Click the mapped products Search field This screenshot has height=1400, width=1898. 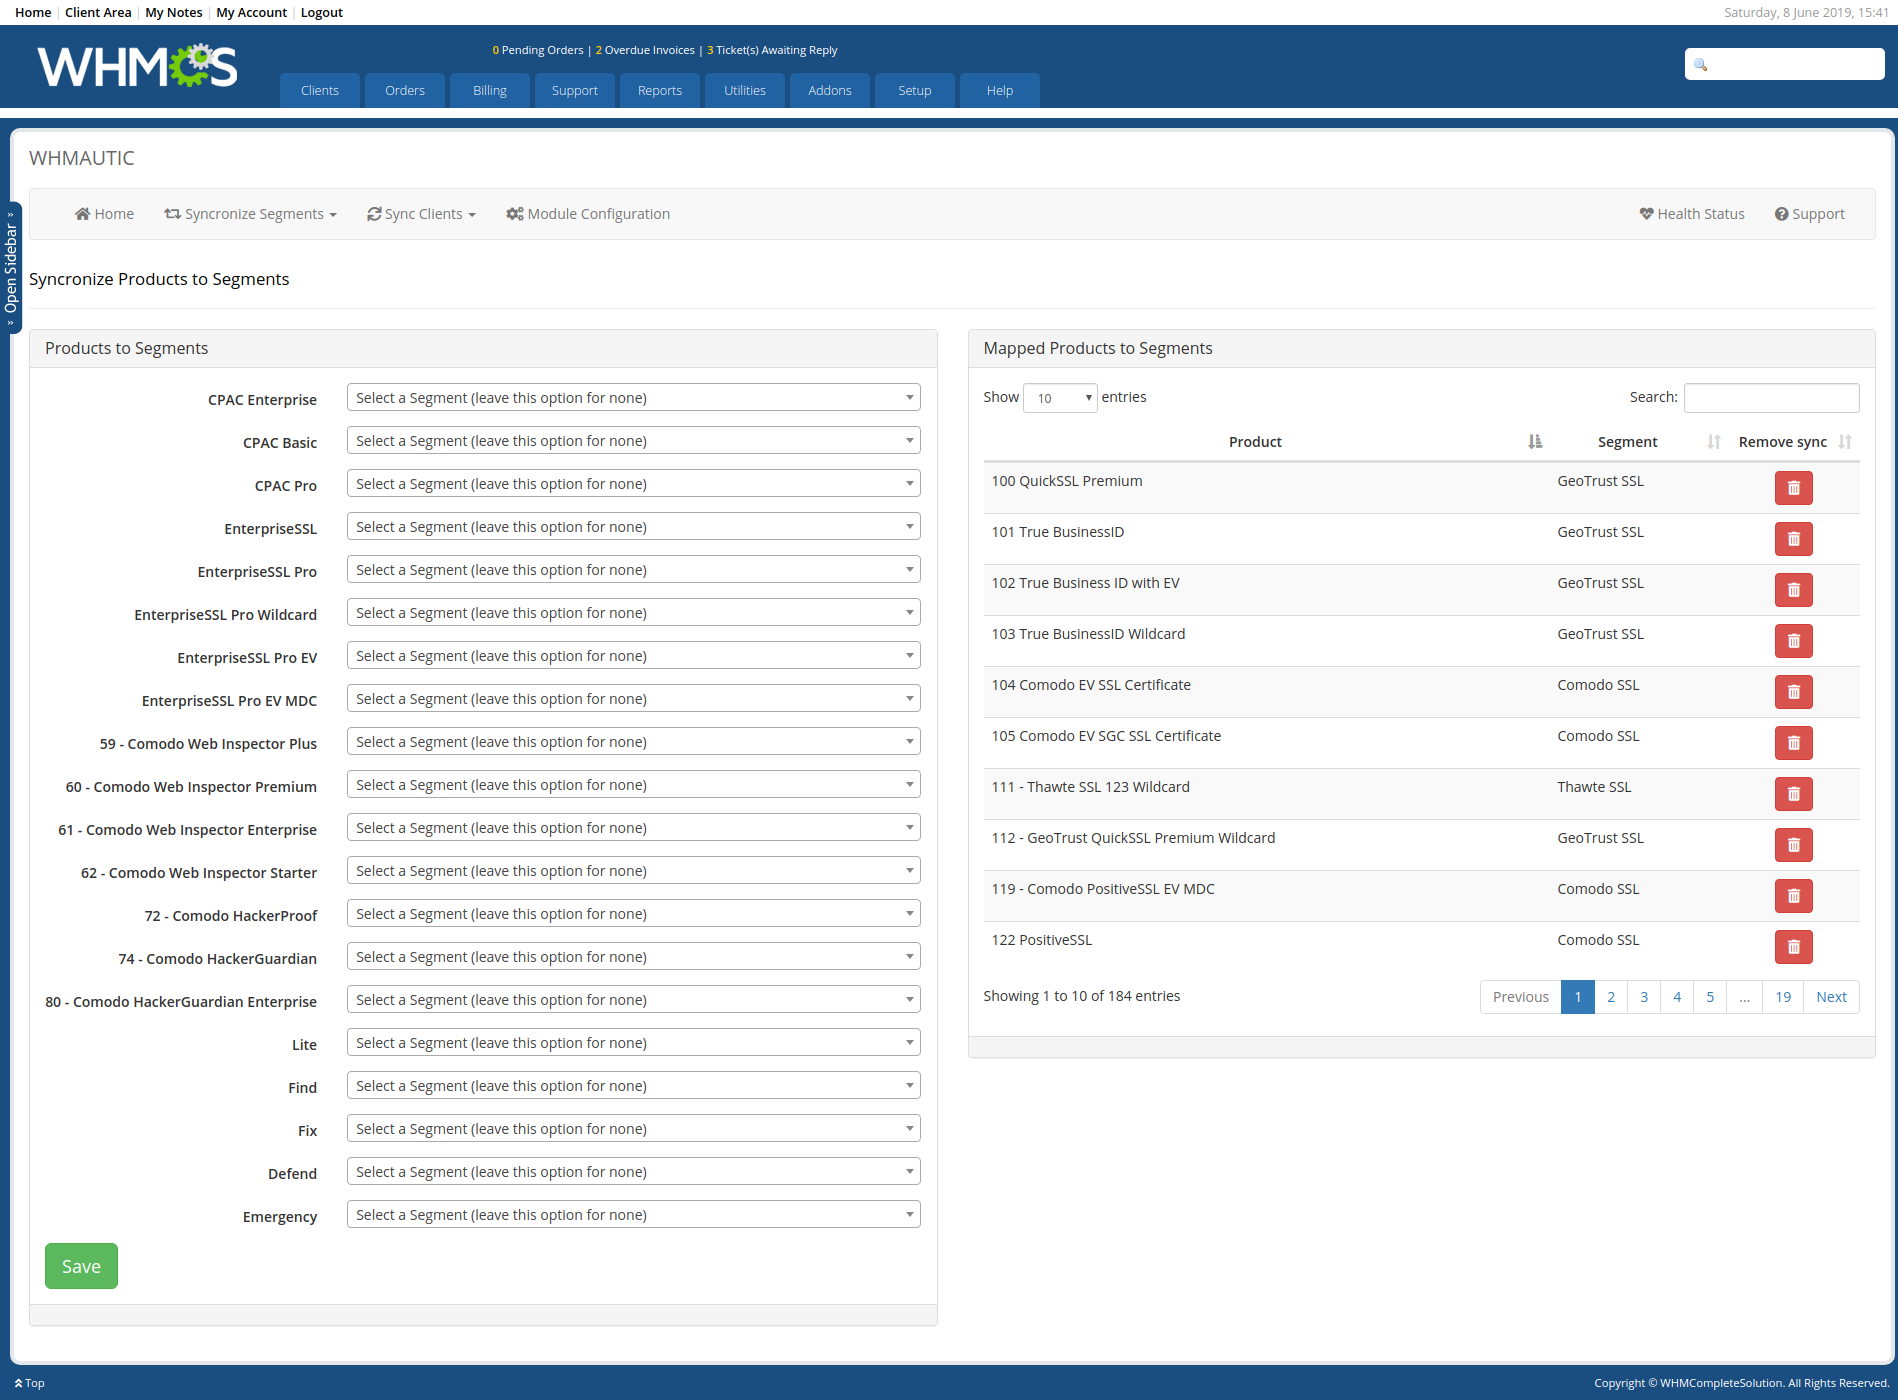coord(1771,398)
